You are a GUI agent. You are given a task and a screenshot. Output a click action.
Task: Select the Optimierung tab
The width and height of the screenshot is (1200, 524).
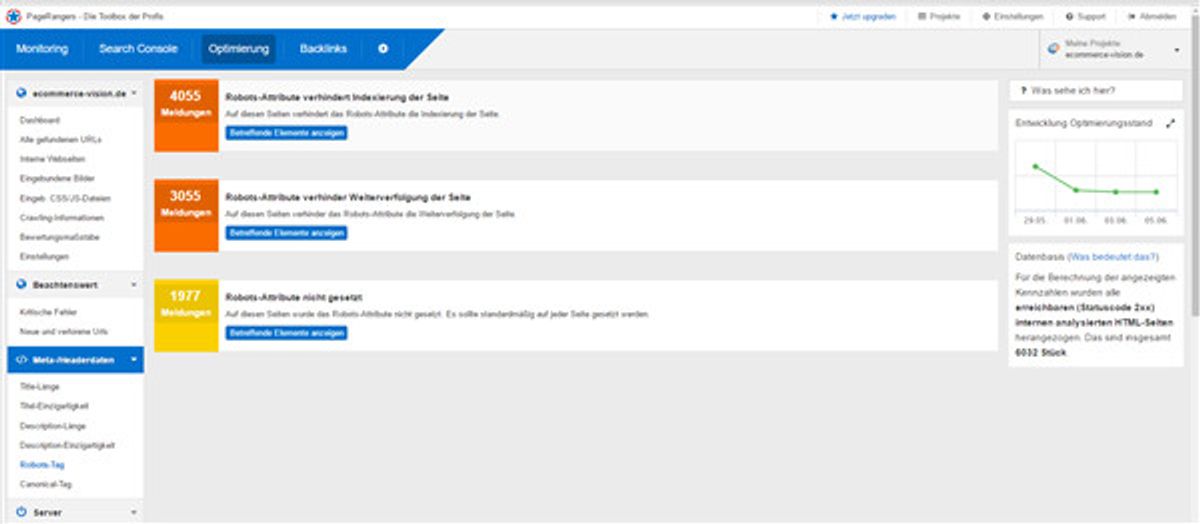click(x=239, y=49)
